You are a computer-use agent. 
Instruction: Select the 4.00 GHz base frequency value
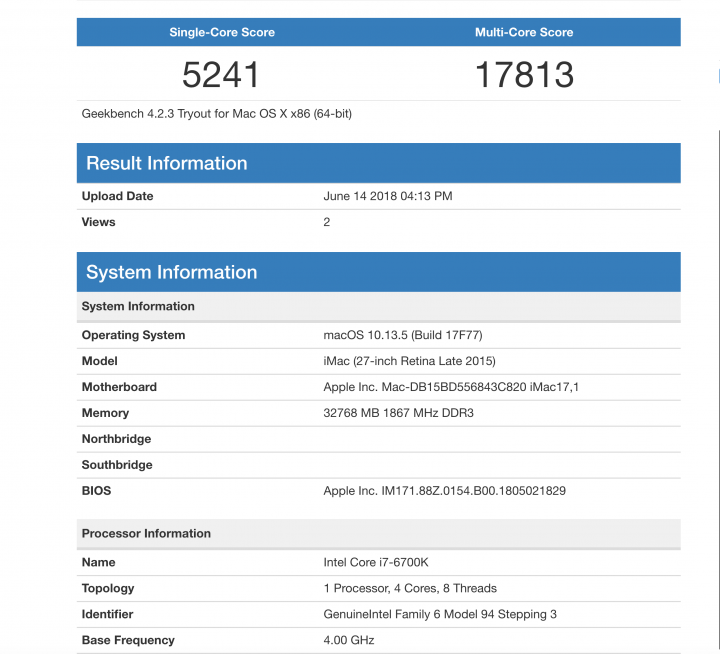[x=349, y=640]
